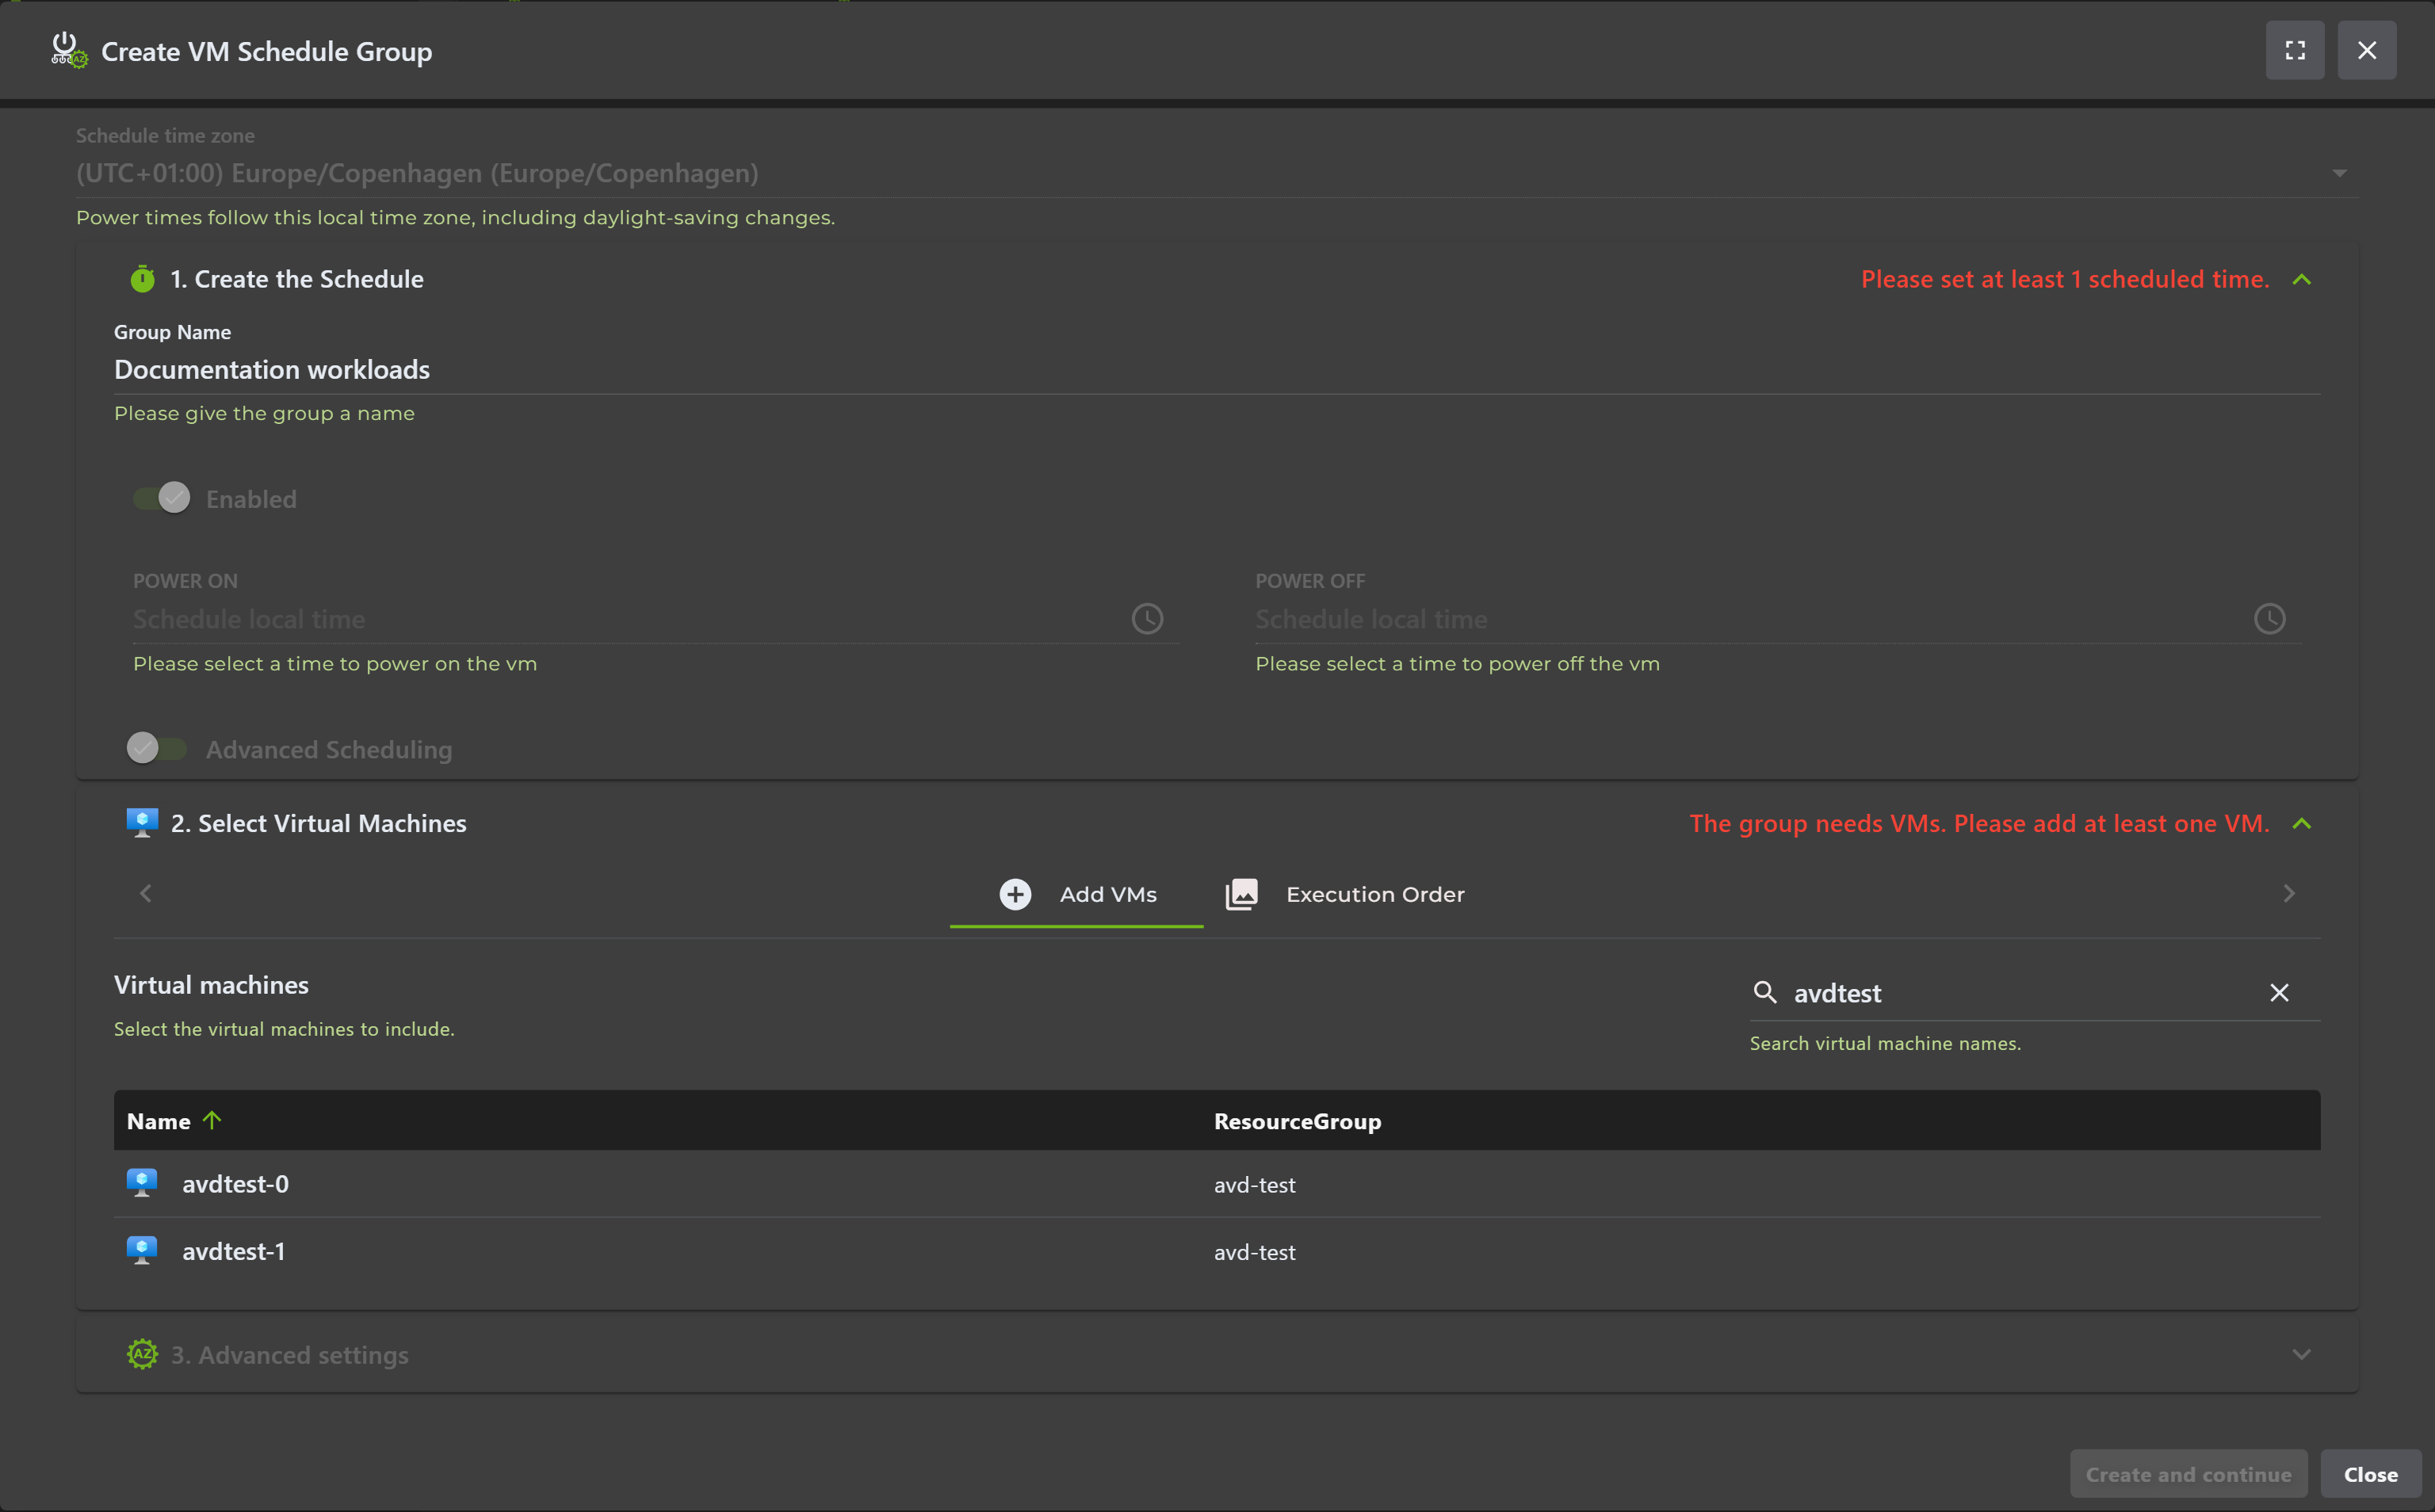Click the VM Schedule Group power icon in title
The height and width of the screenshot is (1512, 2435).
[69, 50]
